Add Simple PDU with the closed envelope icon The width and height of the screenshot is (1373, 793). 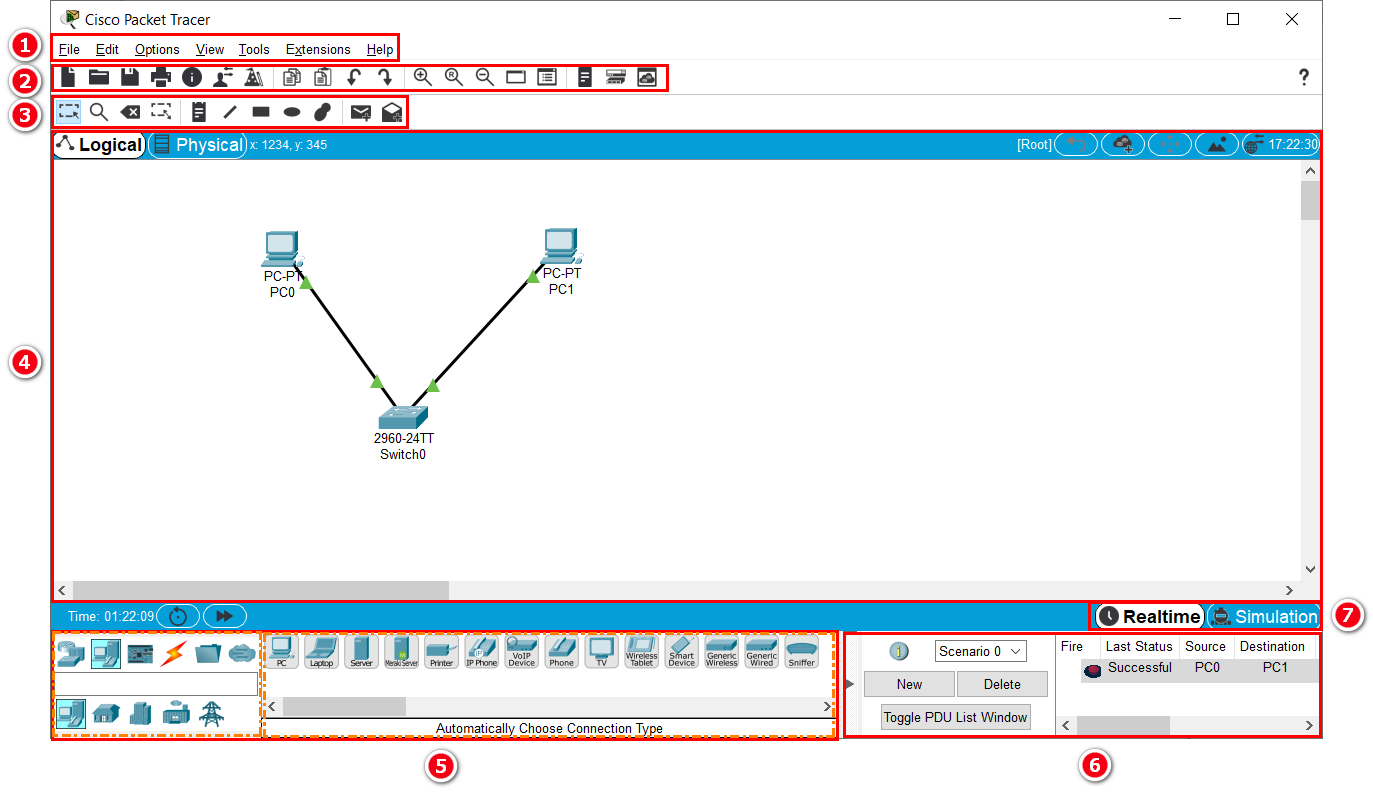pyautogui.click(x=361, y=113)
